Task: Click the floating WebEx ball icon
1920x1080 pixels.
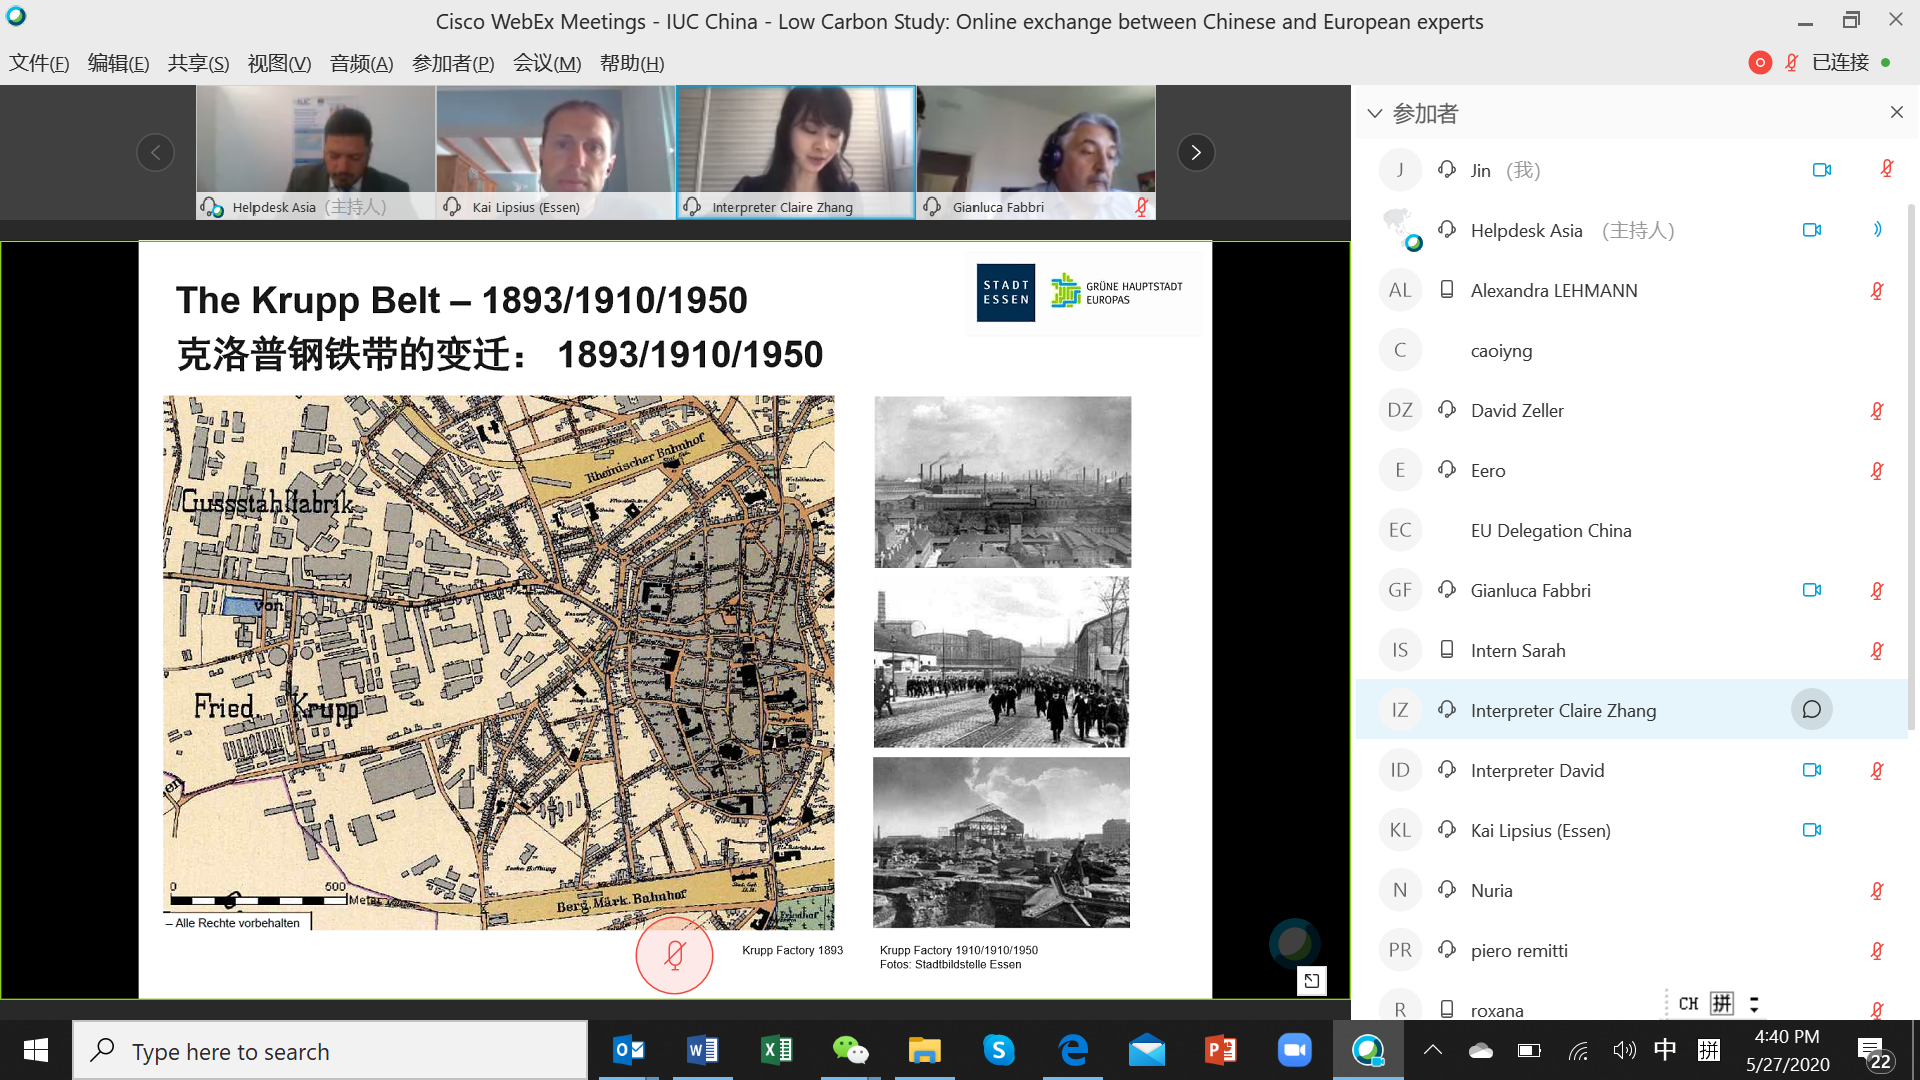Action: click(x=1294, y=942)
